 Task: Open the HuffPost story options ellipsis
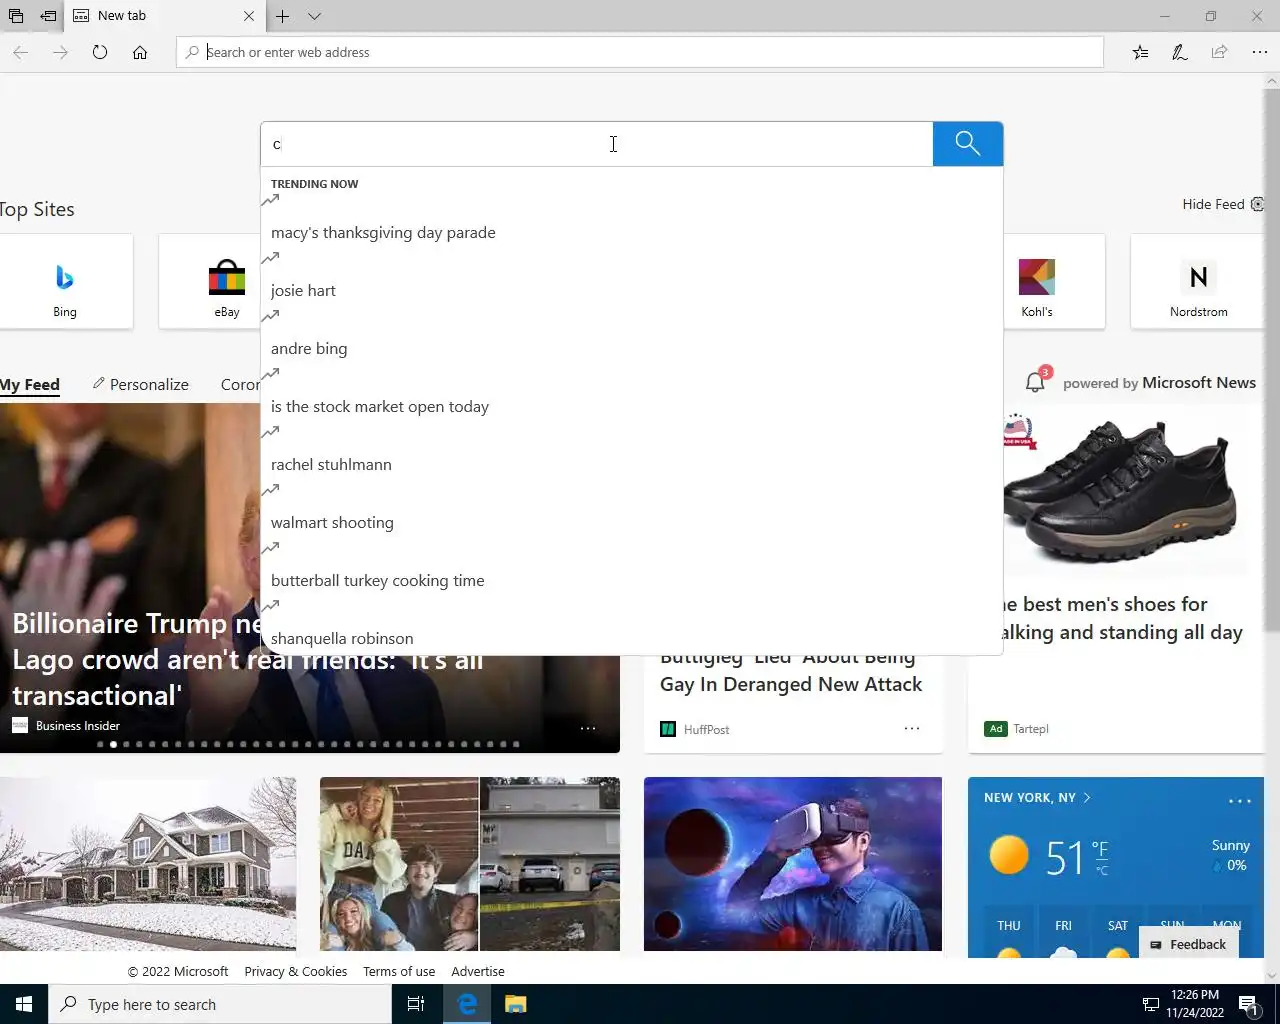[x=912, y=728]
